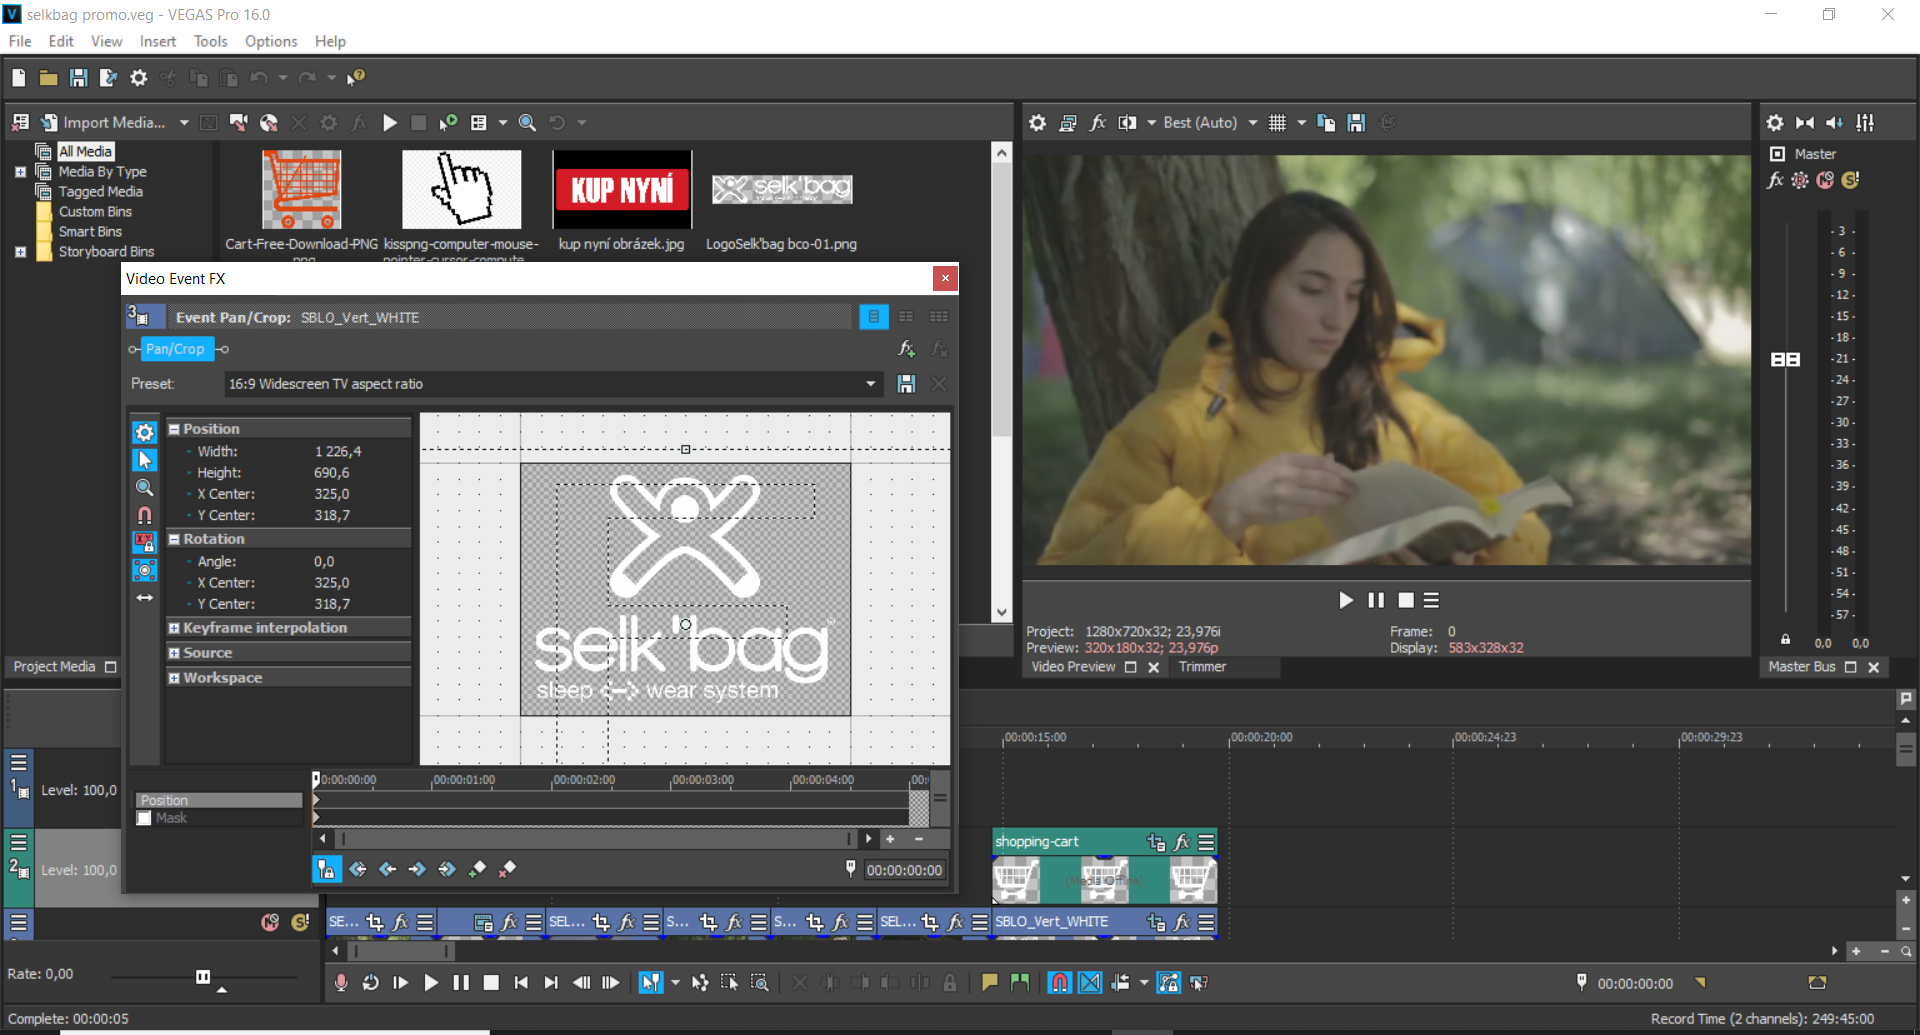Image resolution: width=1920 pixels, height=1035 pixels.
Task: Click the Import Media button
Action: [x=103, y=123]
